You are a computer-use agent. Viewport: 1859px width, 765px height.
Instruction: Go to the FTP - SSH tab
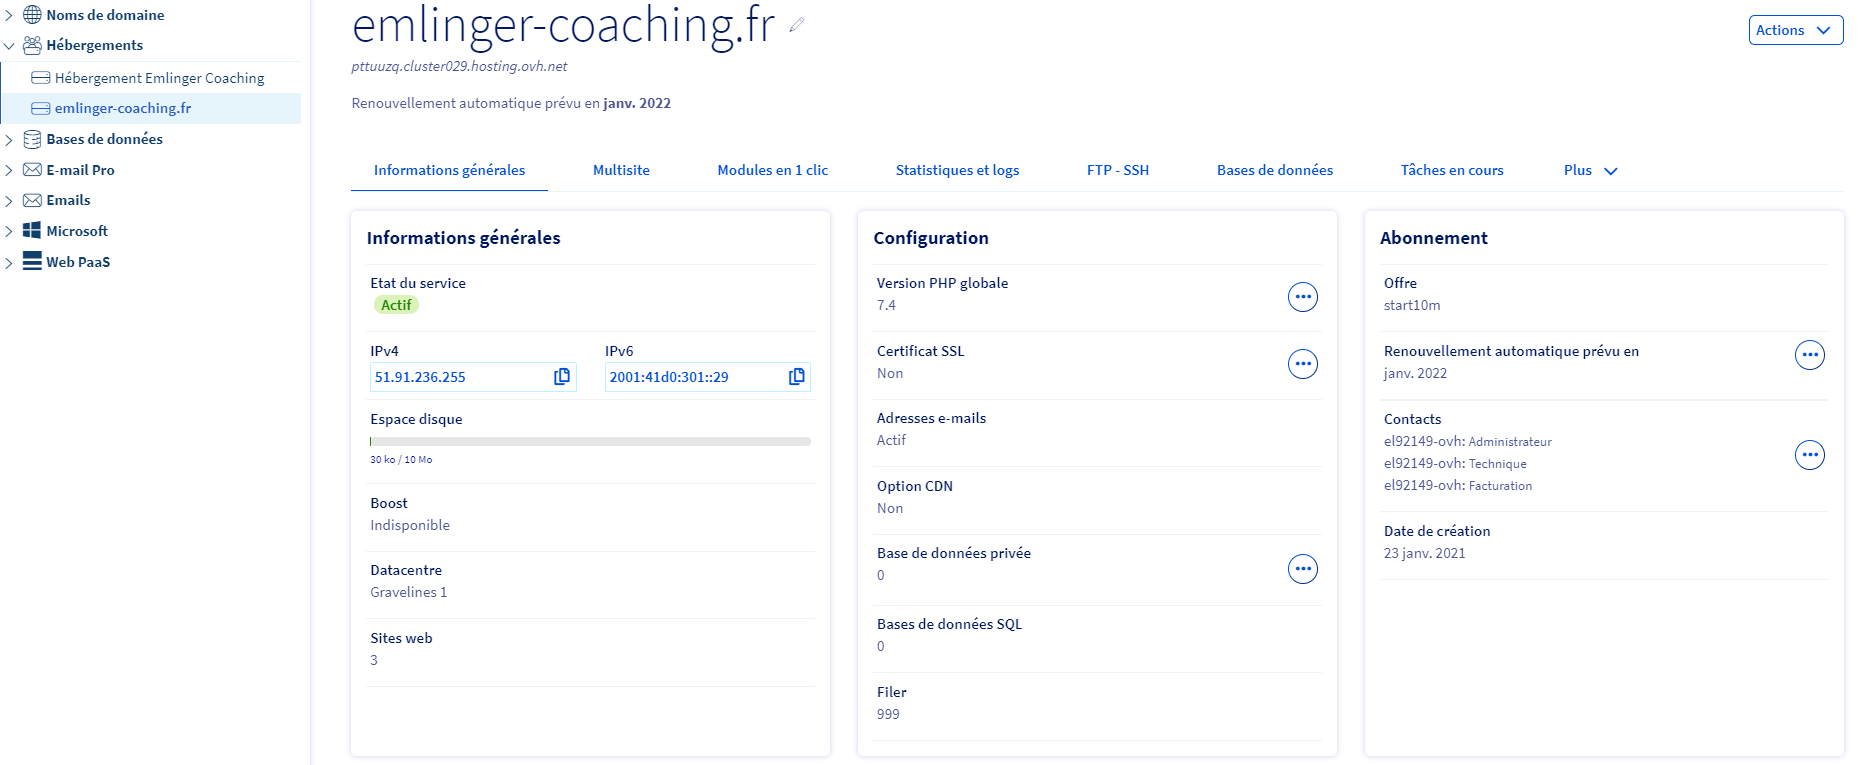[1117, 171]
